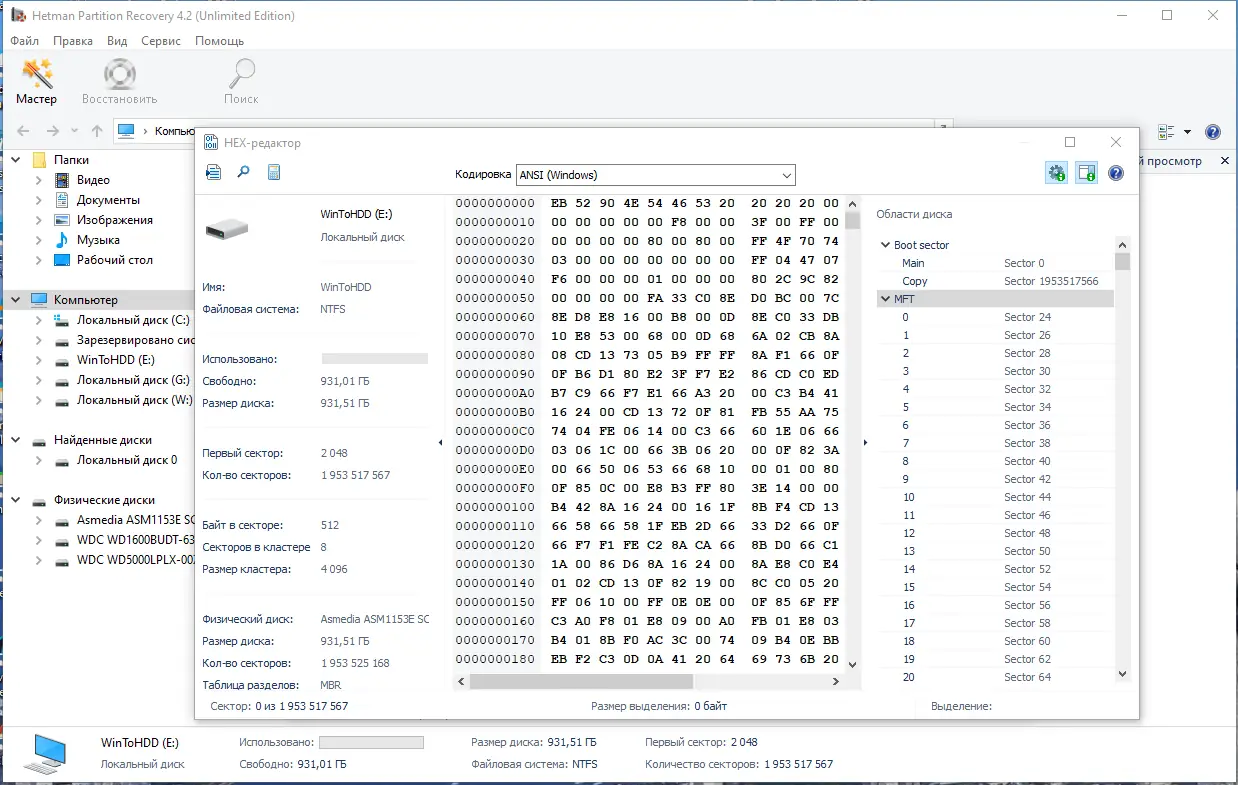This screenshot has height=785, width=1238.
Task: Open navigation history dropdown chevron
Action: pyautogui.click(x=75, y=131)
